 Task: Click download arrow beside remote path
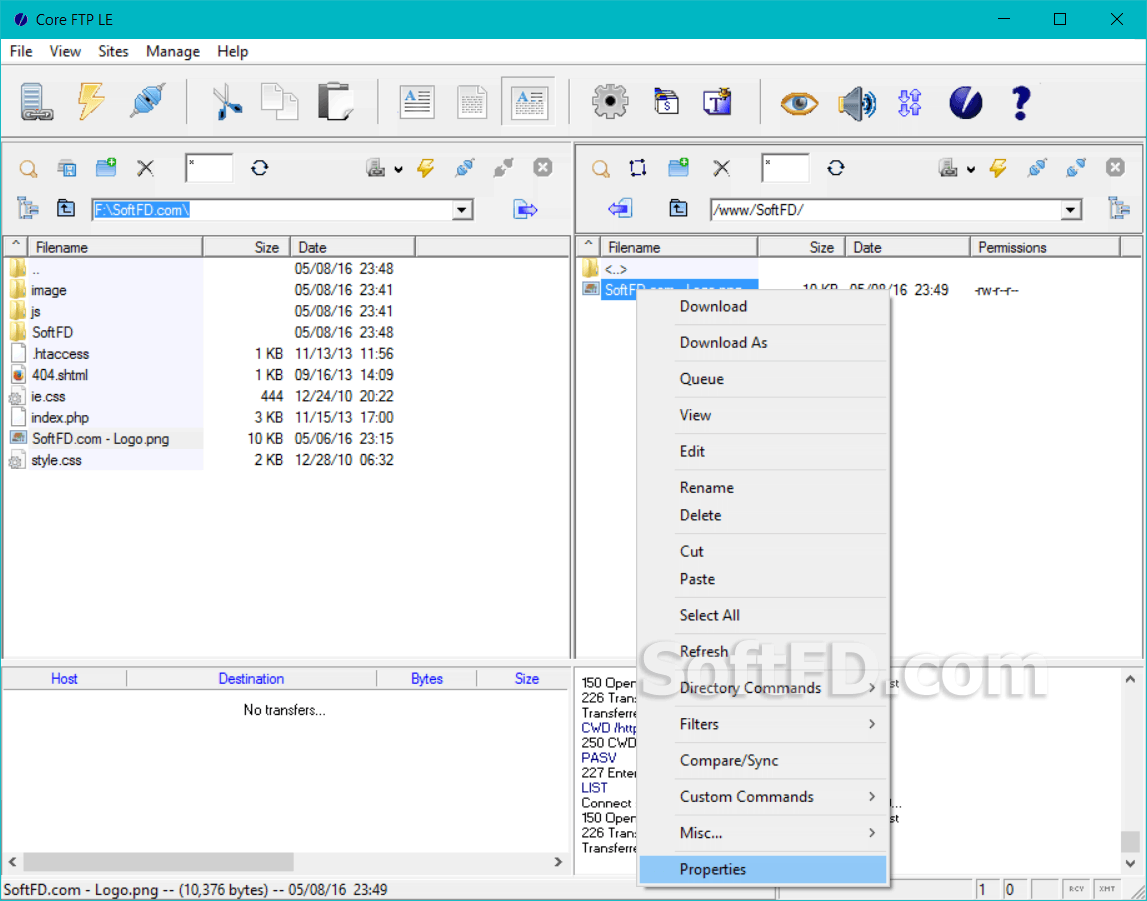[x=620, y=209]
